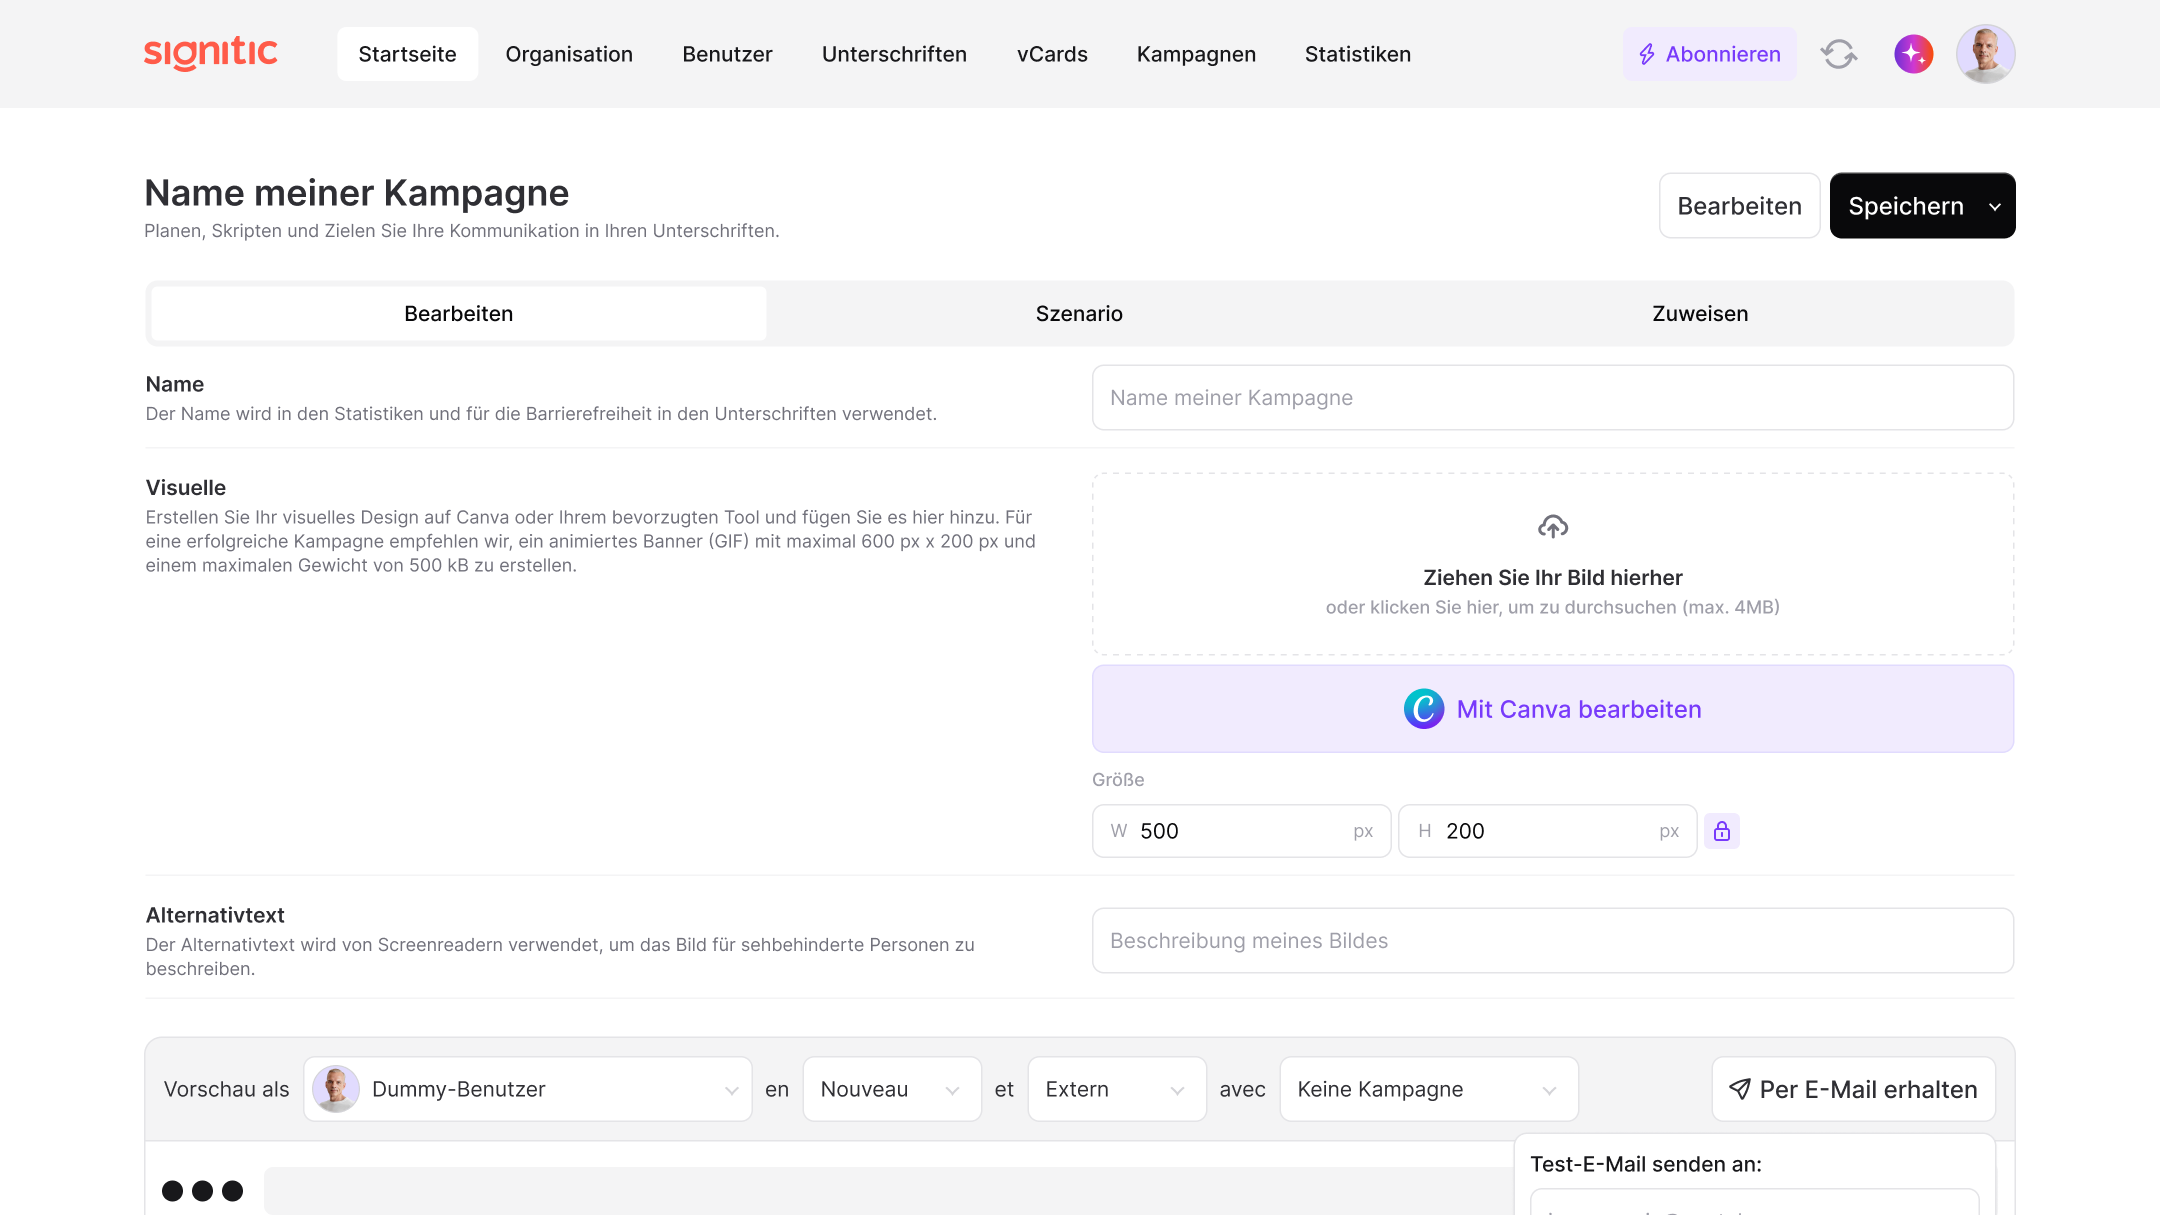Image resolution: width=2160 pixels, height=1215 pixels.
Task: Open the vCards menu item
Action: 1052,54
